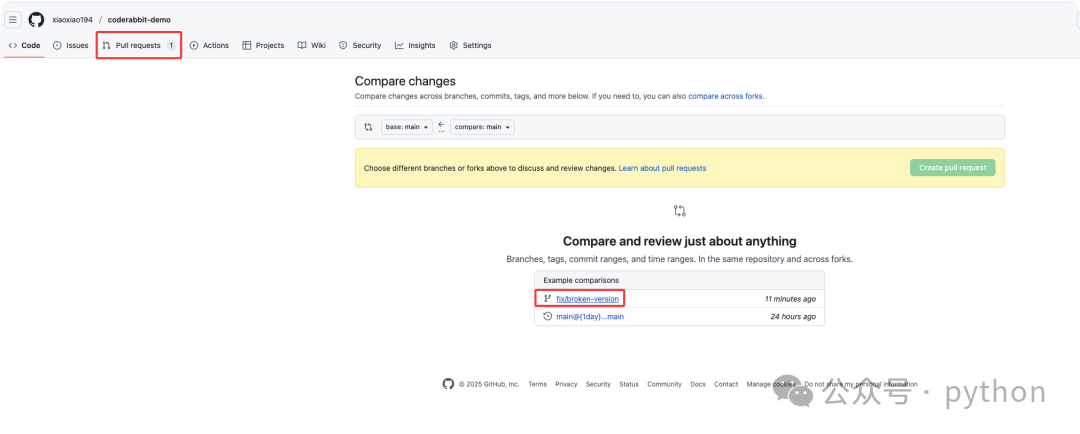Open the repository Settings tab
The image size is (1080, 434).
(470, 45)
